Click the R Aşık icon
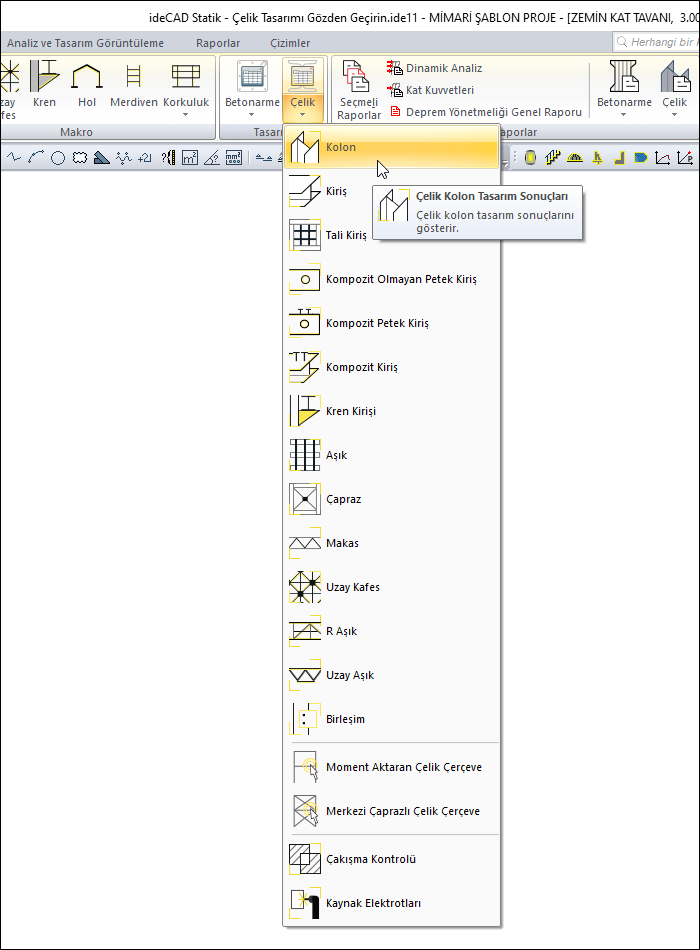This screenshot has width=700, height=950. [304, 631]
